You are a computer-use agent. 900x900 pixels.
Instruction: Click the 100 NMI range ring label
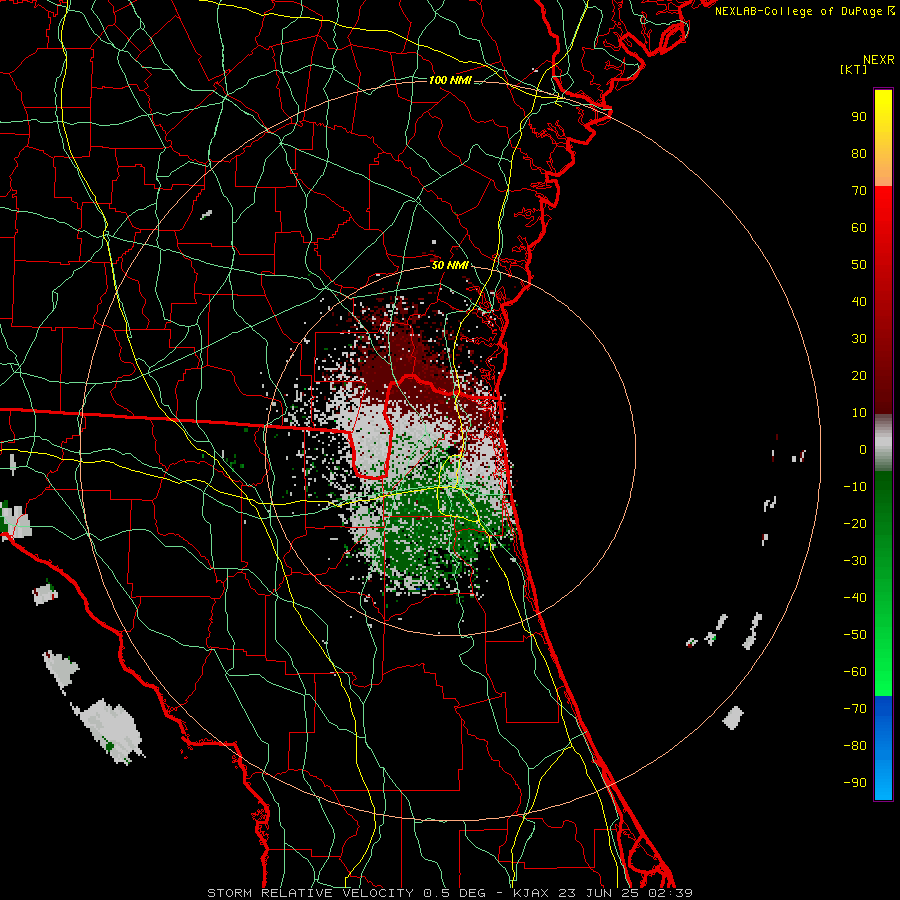[x=450, y=80]
